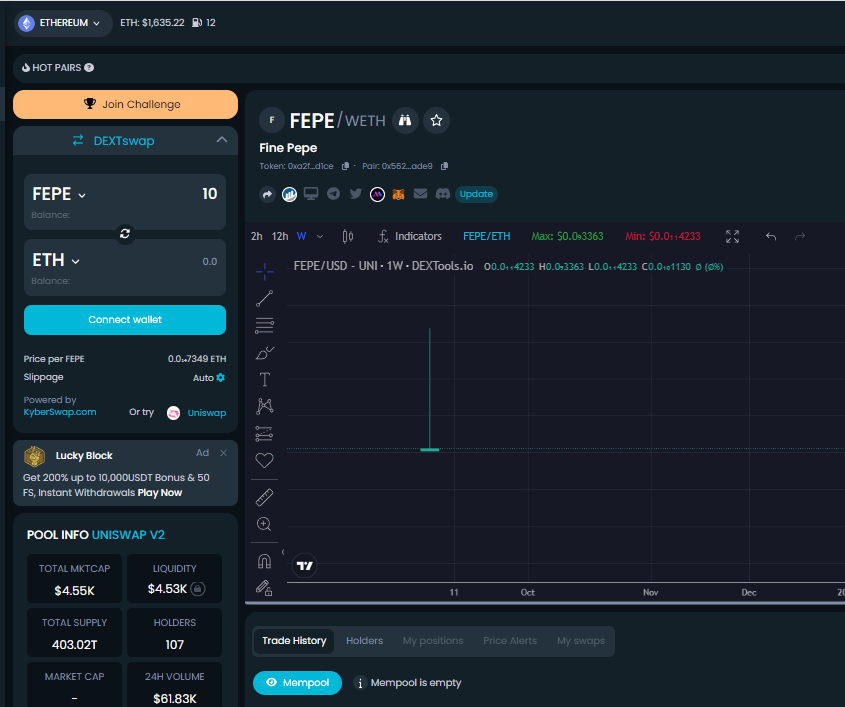Add FEPE/WETH to favorites with star
The height and width of the screenshot is (707, 845).
click(x=437, y=120)
